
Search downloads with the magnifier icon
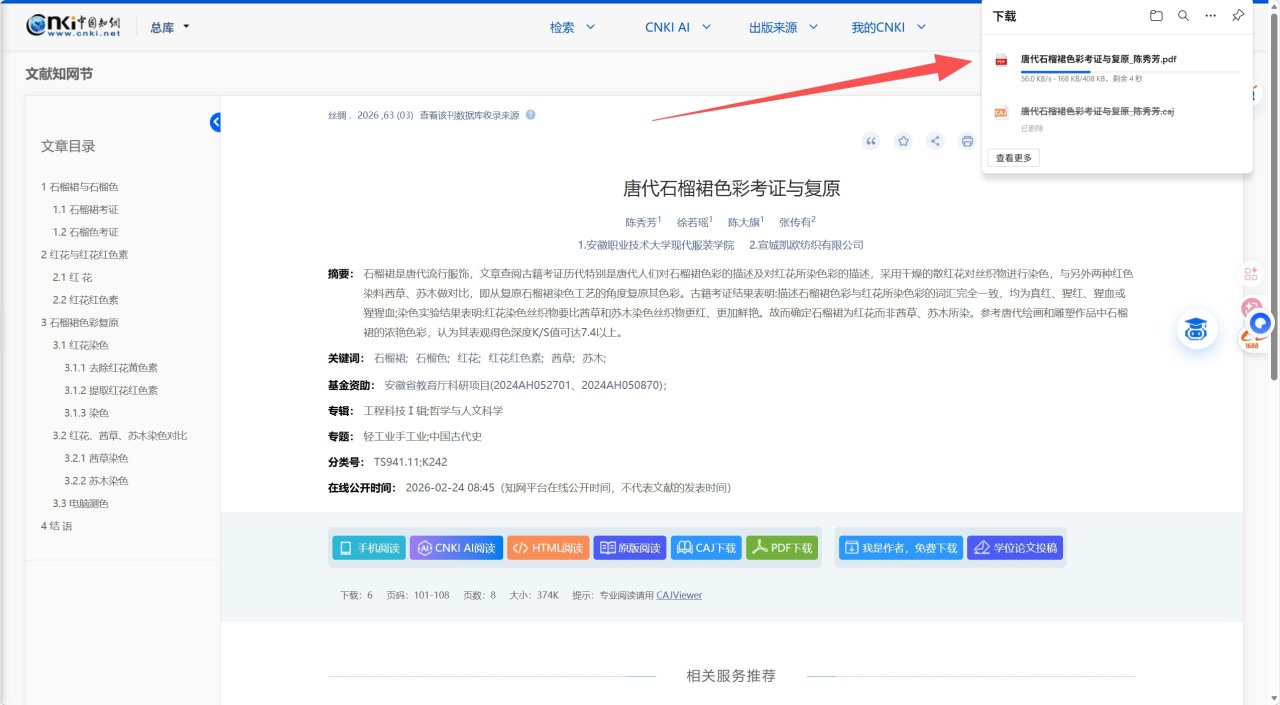tap(1183, 16)
